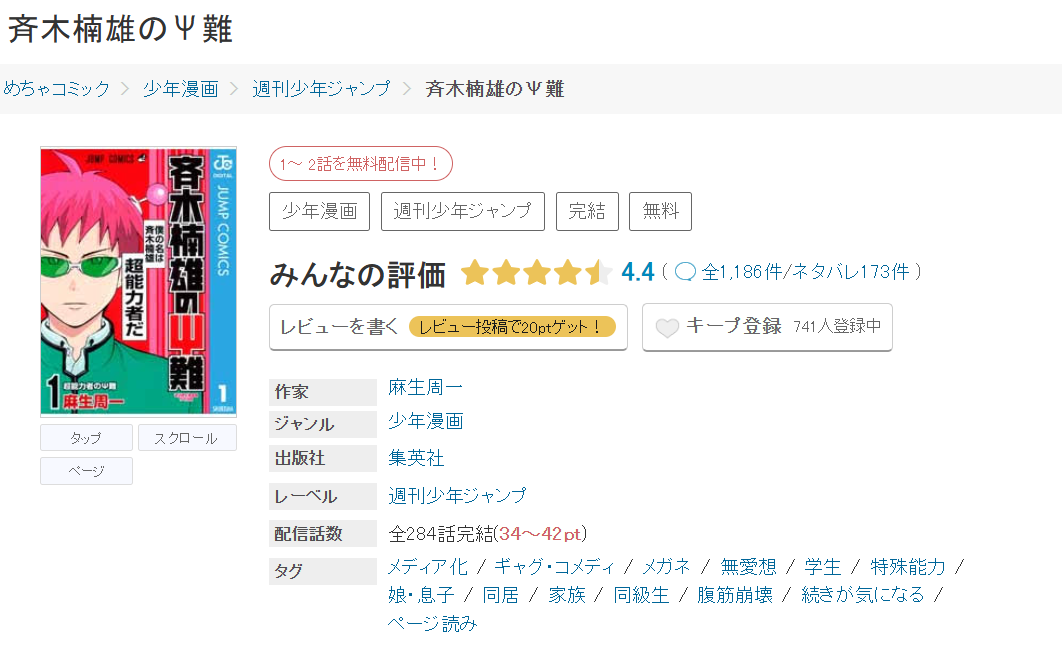Click the キープ登録 heart icon
Screen dimensions: 1062x654
[x=670, y=327]
